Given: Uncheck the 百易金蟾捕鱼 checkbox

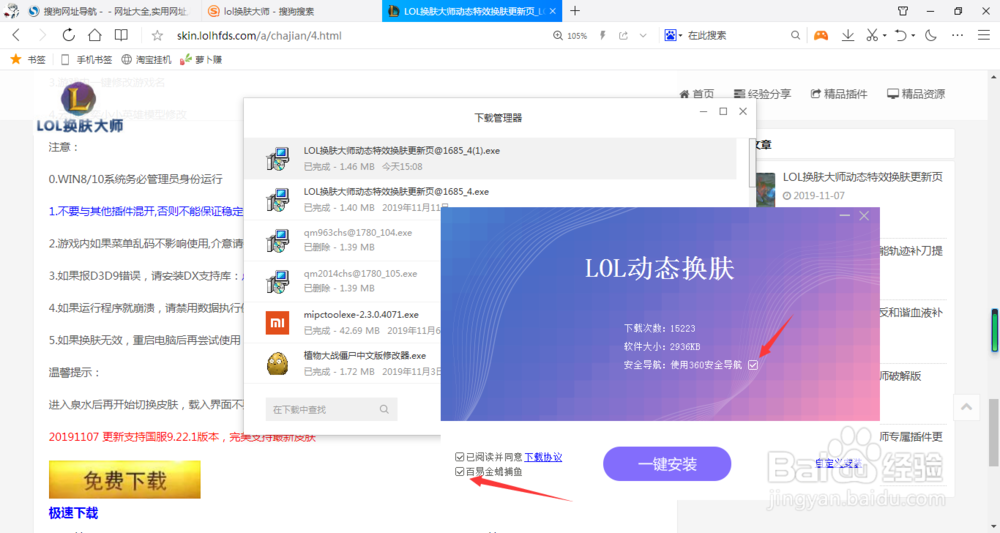Looking at the screenshot, I should 459,472.
